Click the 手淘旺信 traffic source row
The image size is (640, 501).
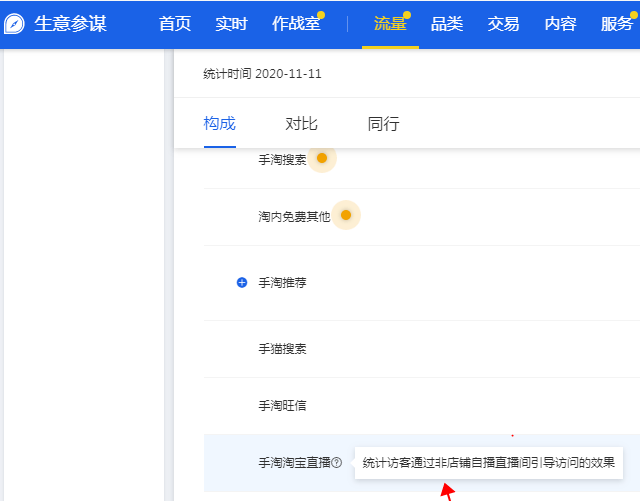[x=282, y=406]
